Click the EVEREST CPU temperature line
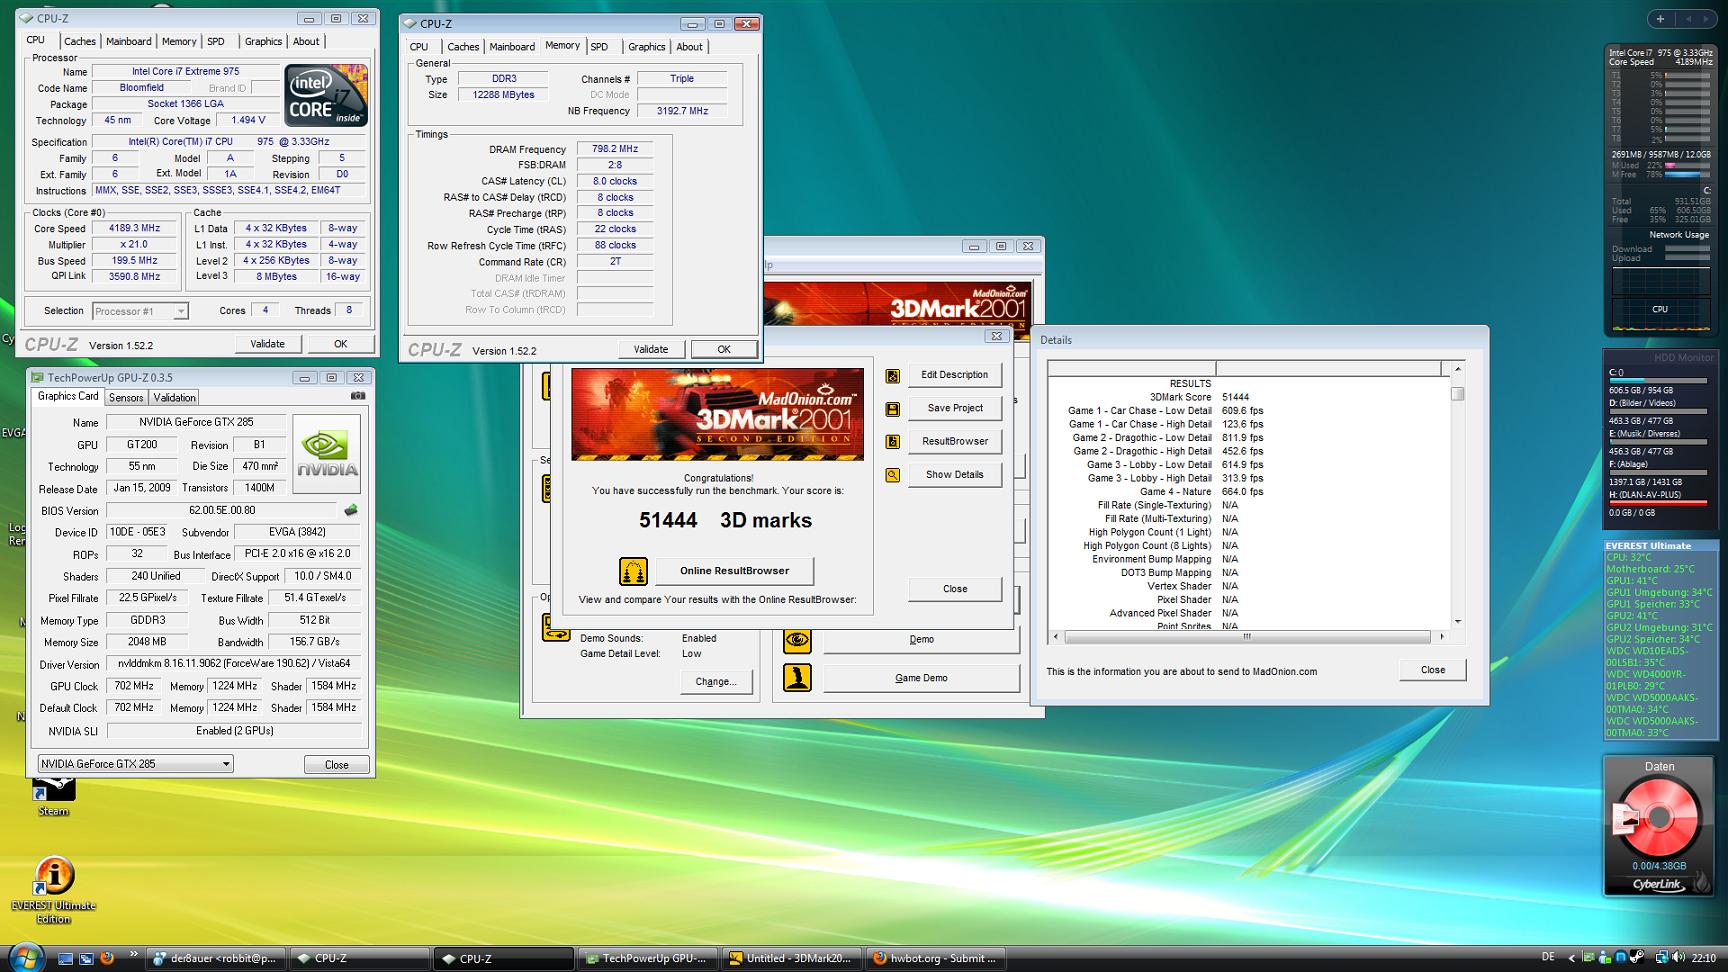The height and width of the screenshot is (972, 1728). 1628,557
